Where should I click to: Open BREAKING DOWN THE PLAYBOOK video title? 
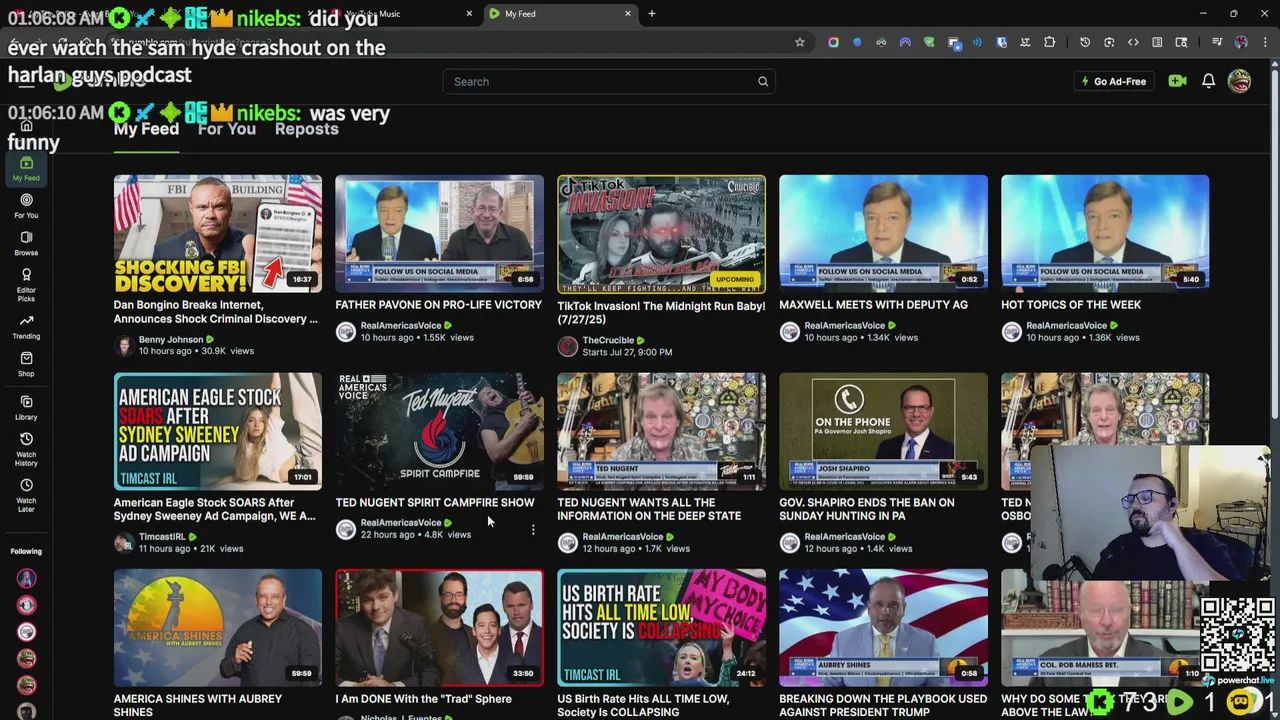[x=883, y=705]
